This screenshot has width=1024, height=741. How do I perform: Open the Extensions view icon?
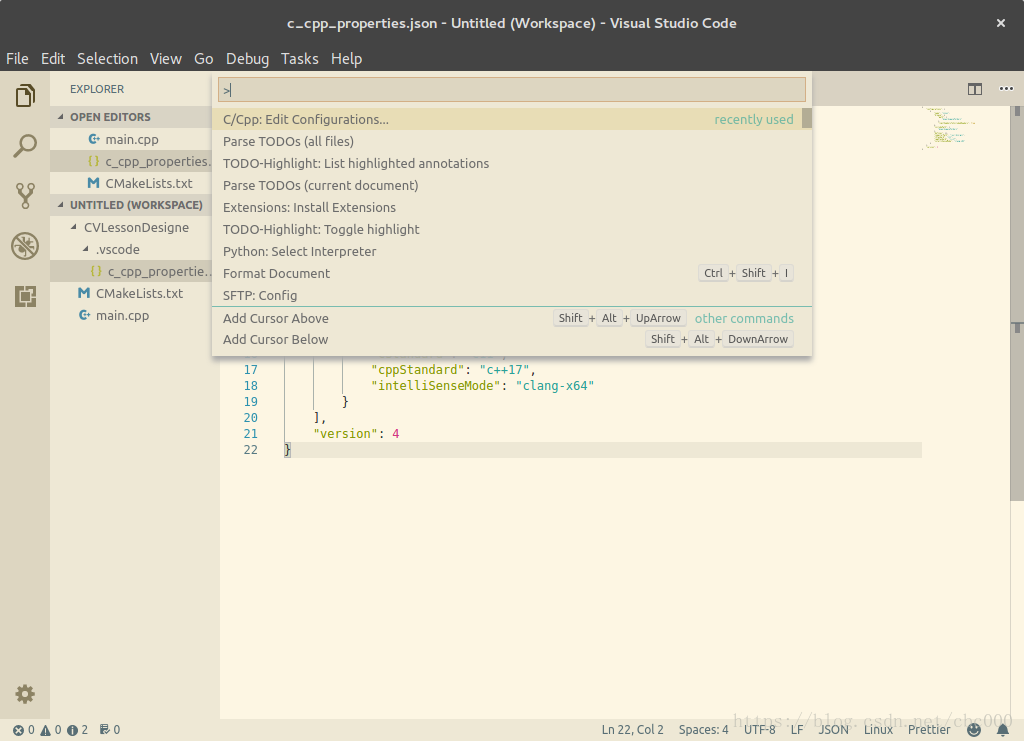25,296
